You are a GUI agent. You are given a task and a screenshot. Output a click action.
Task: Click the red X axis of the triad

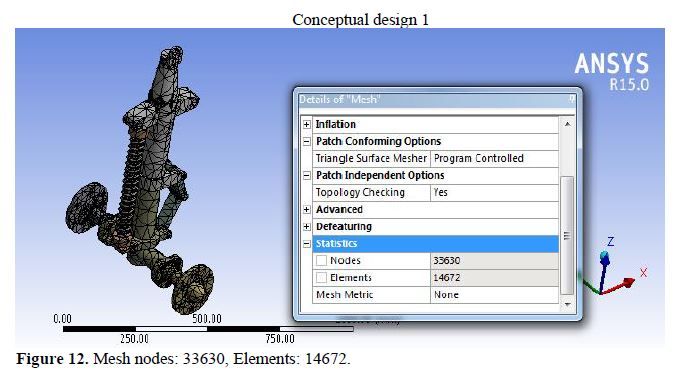coord(619,286)
